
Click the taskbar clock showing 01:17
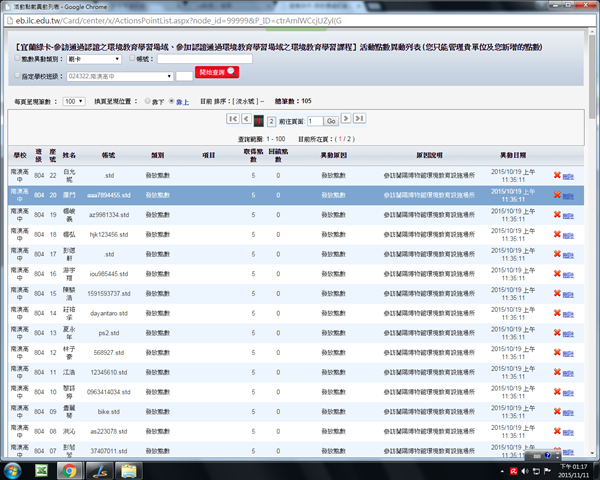pyautogui.click(x=573, y=471)
